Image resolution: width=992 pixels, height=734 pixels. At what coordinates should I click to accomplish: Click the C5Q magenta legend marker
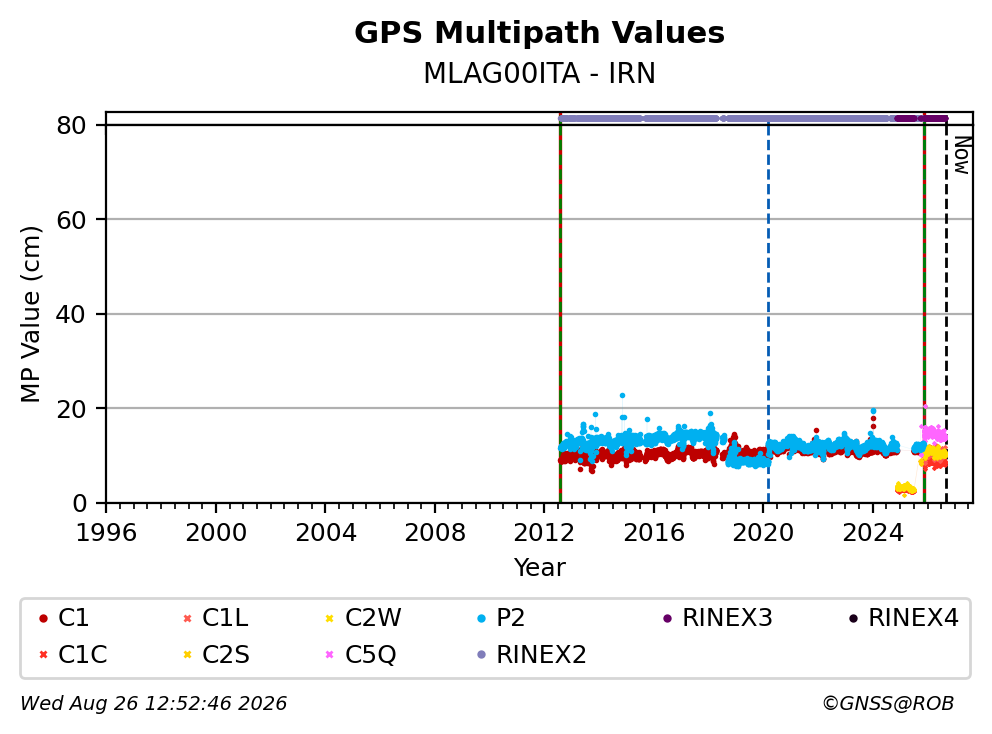329,654
